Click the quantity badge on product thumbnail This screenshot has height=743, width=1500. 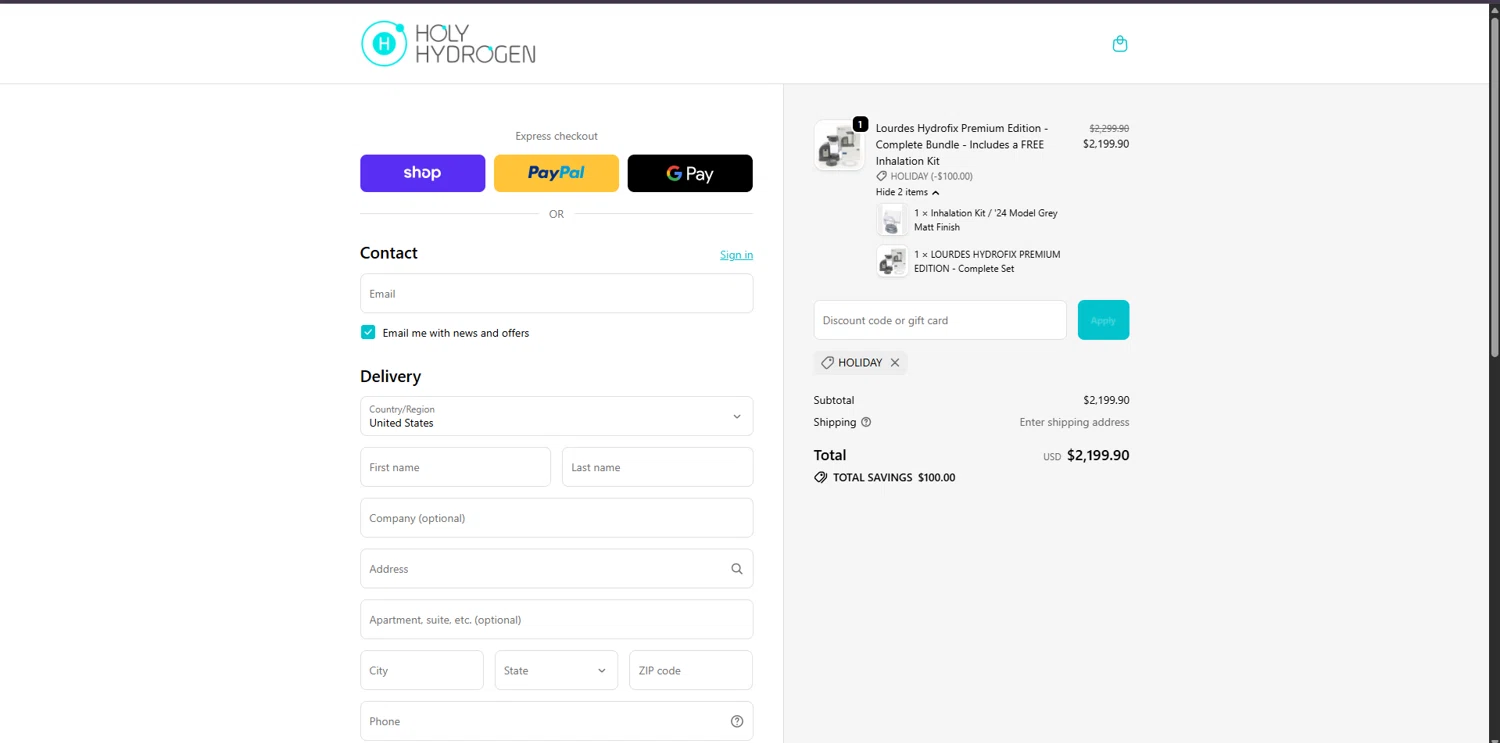[x=860, y=125]
